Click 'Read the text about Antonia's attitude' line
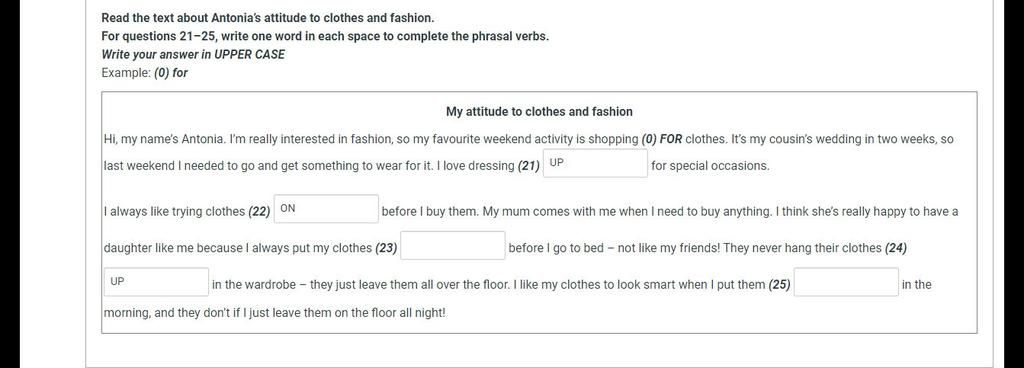The image size is (1024, 368). (x=268, y=18)
